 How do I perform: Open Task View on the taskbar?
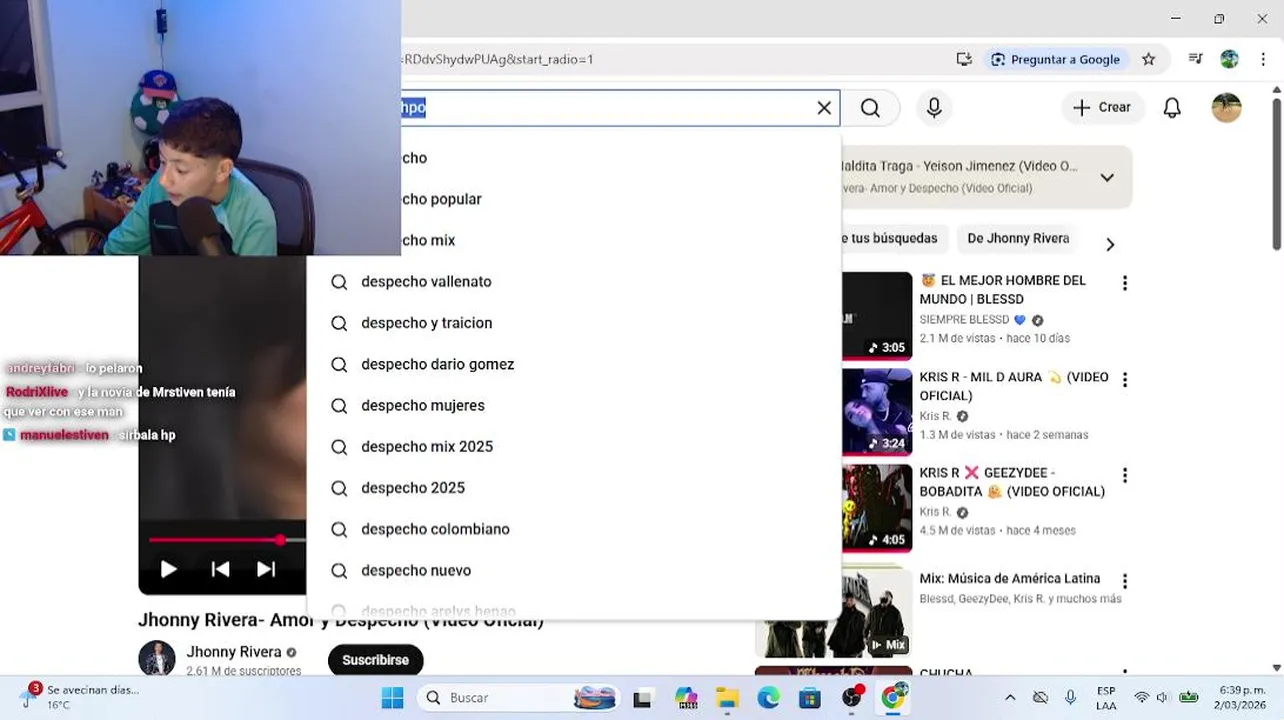[642, 698]
